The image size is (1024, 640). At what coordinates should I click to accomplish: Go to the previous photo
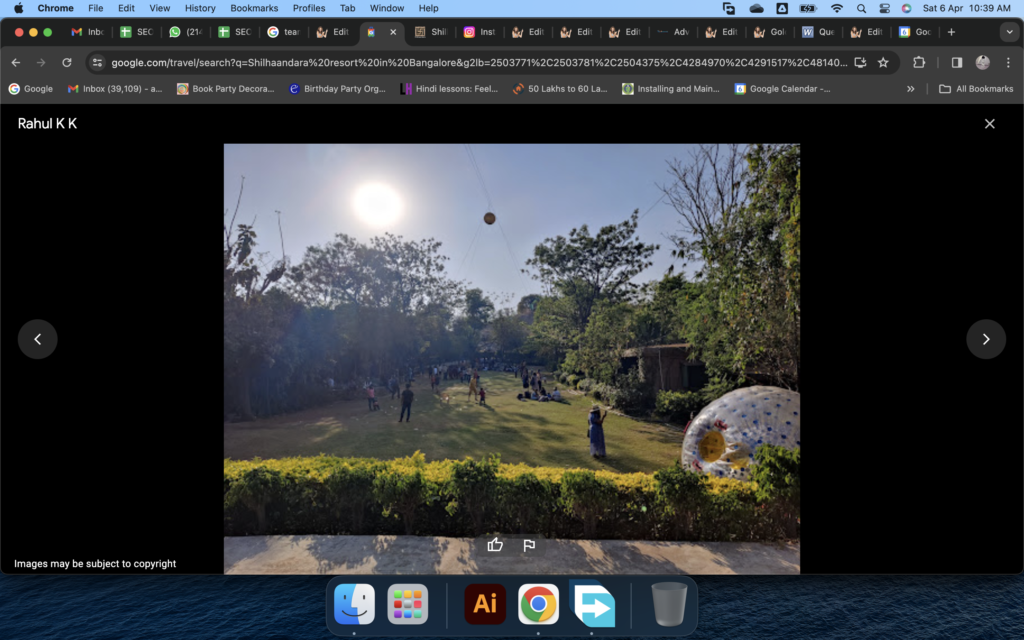(38, 339)
